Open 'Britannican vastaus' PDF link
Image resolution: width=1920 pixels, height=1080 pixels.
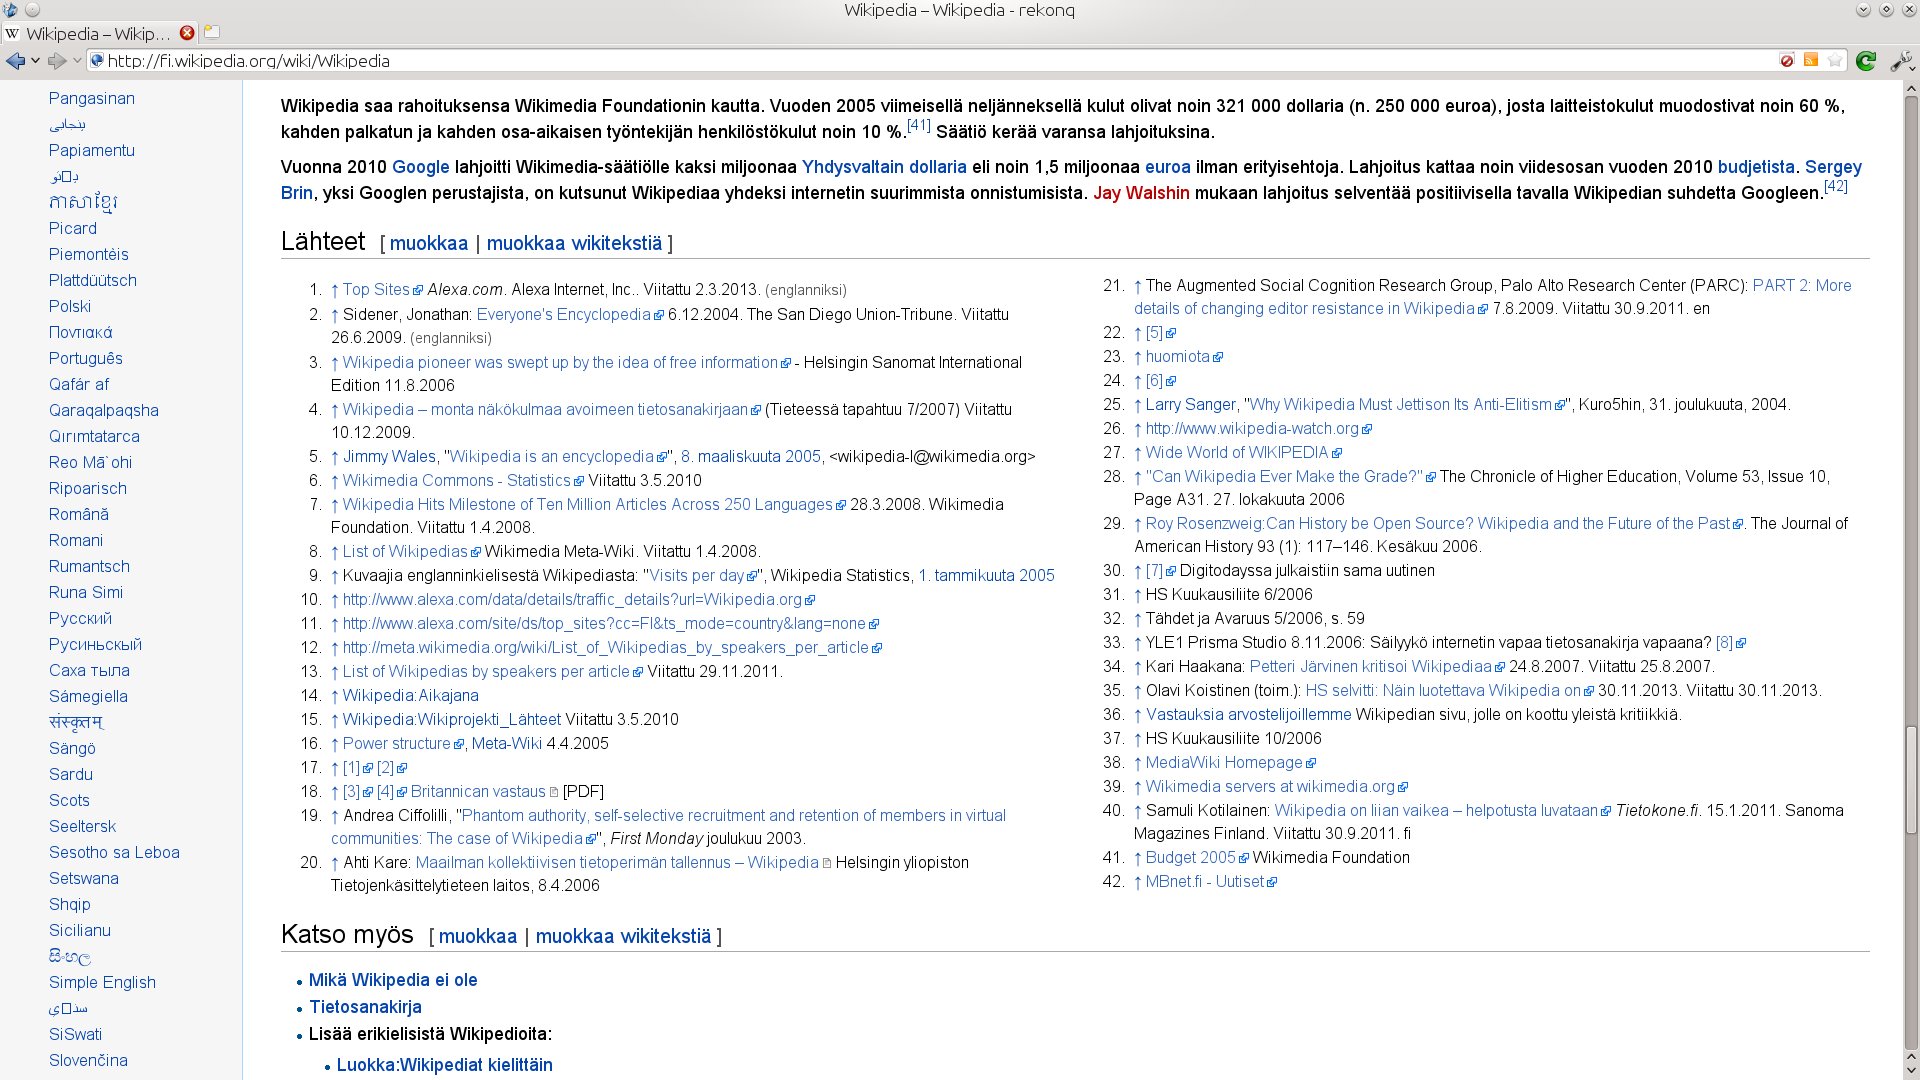tap(478, 792)
